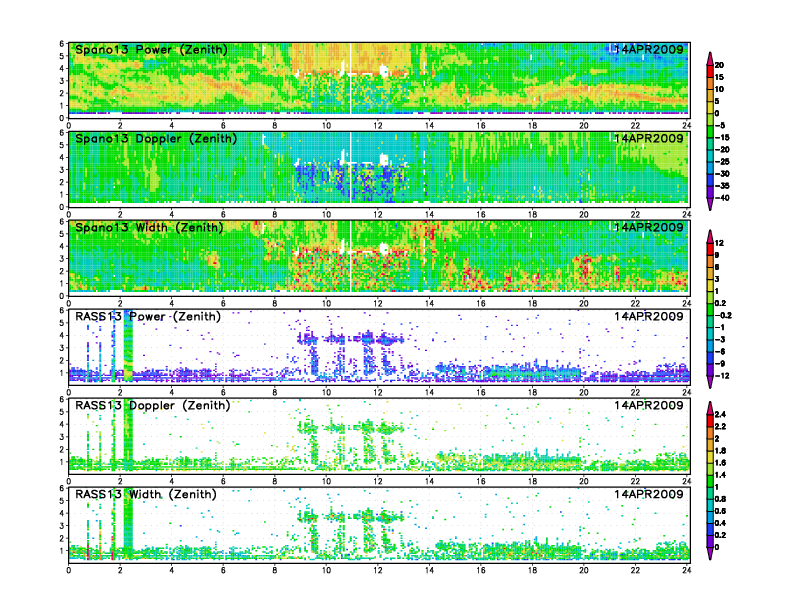The height and width of the screenshot is (612, 792).
Task: Click the 14APR2009 date in Spano13 Doppler panel
Action: coord(649,139)
